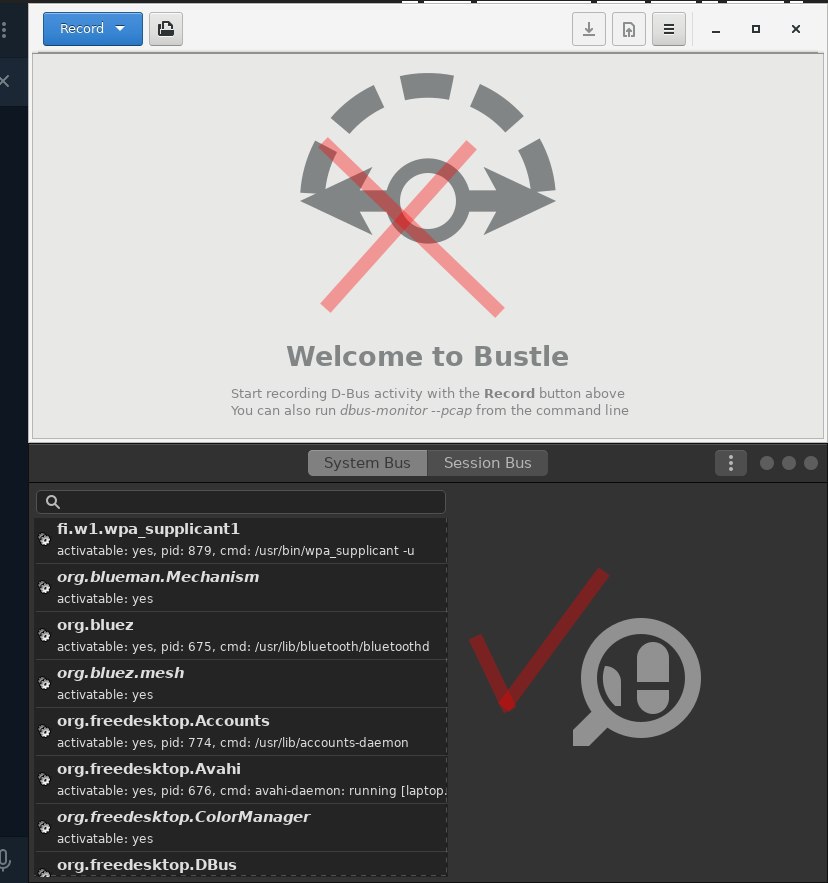Click the export document icon
This screenshot has width=828, height=883.
pyautogui.click(x=629, y=29)
